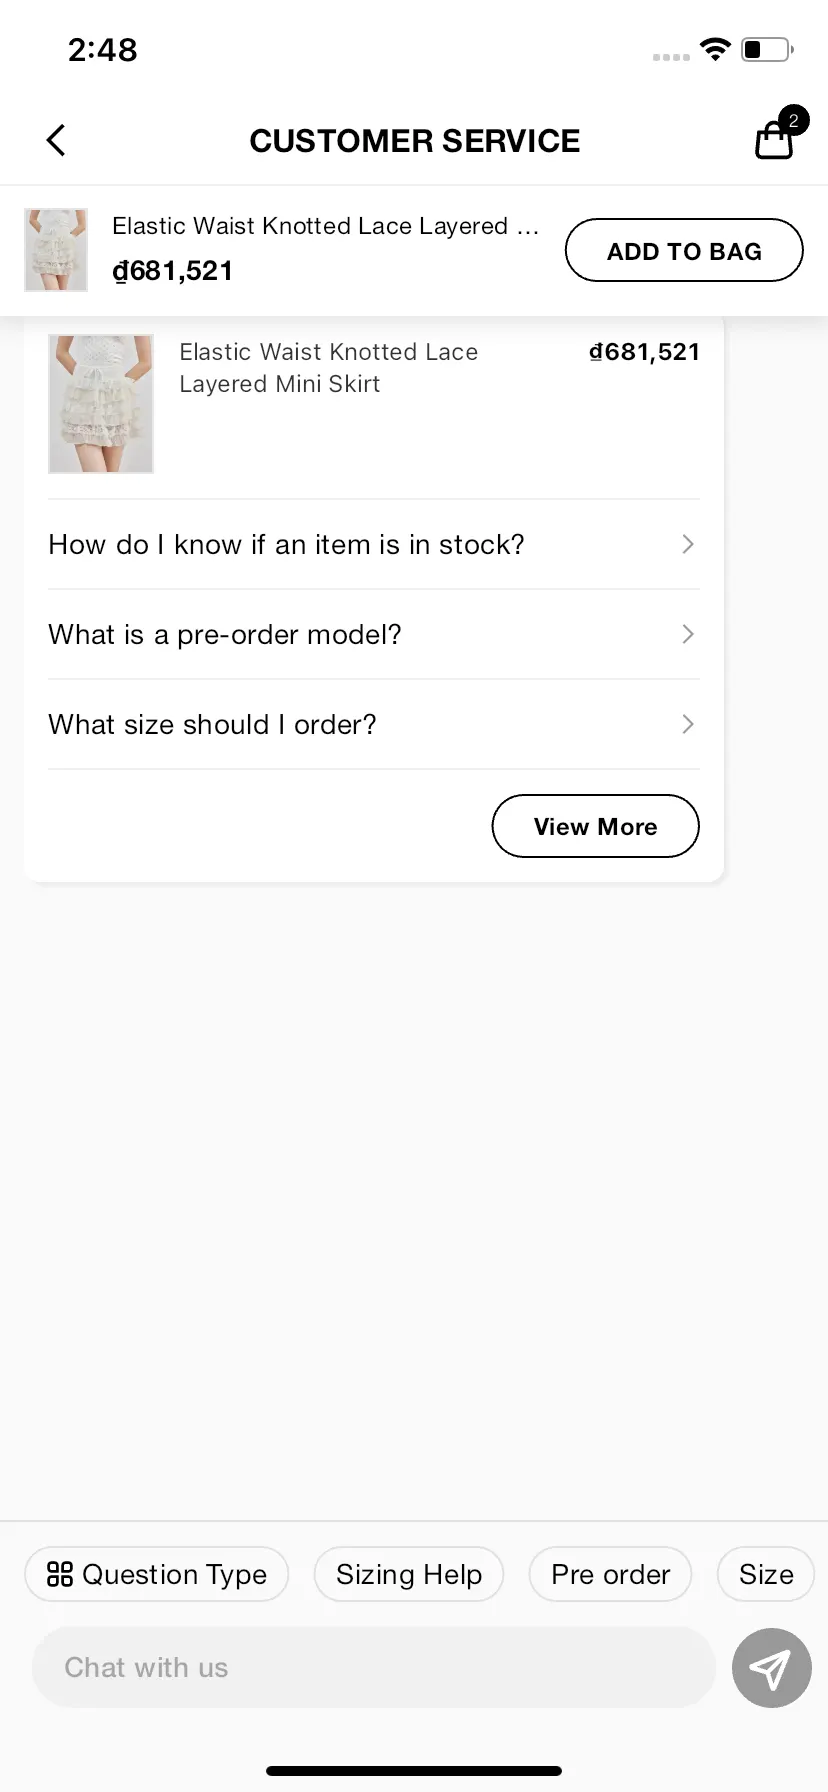Open the skirt product image in card
The image size is (828, 1792).
[x=101, y=404]
